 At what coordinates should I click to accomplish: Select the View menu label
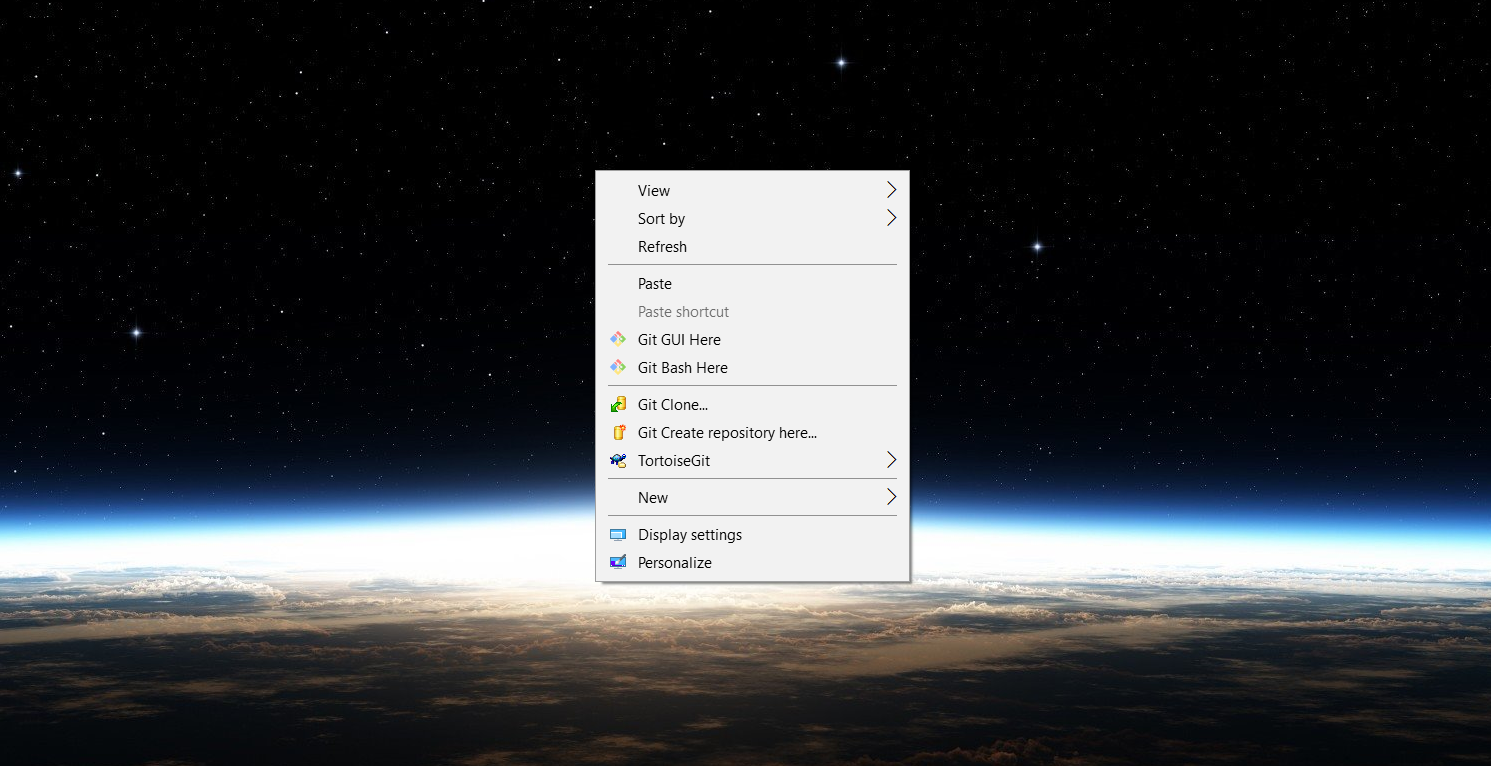click(x=654, y=191)
